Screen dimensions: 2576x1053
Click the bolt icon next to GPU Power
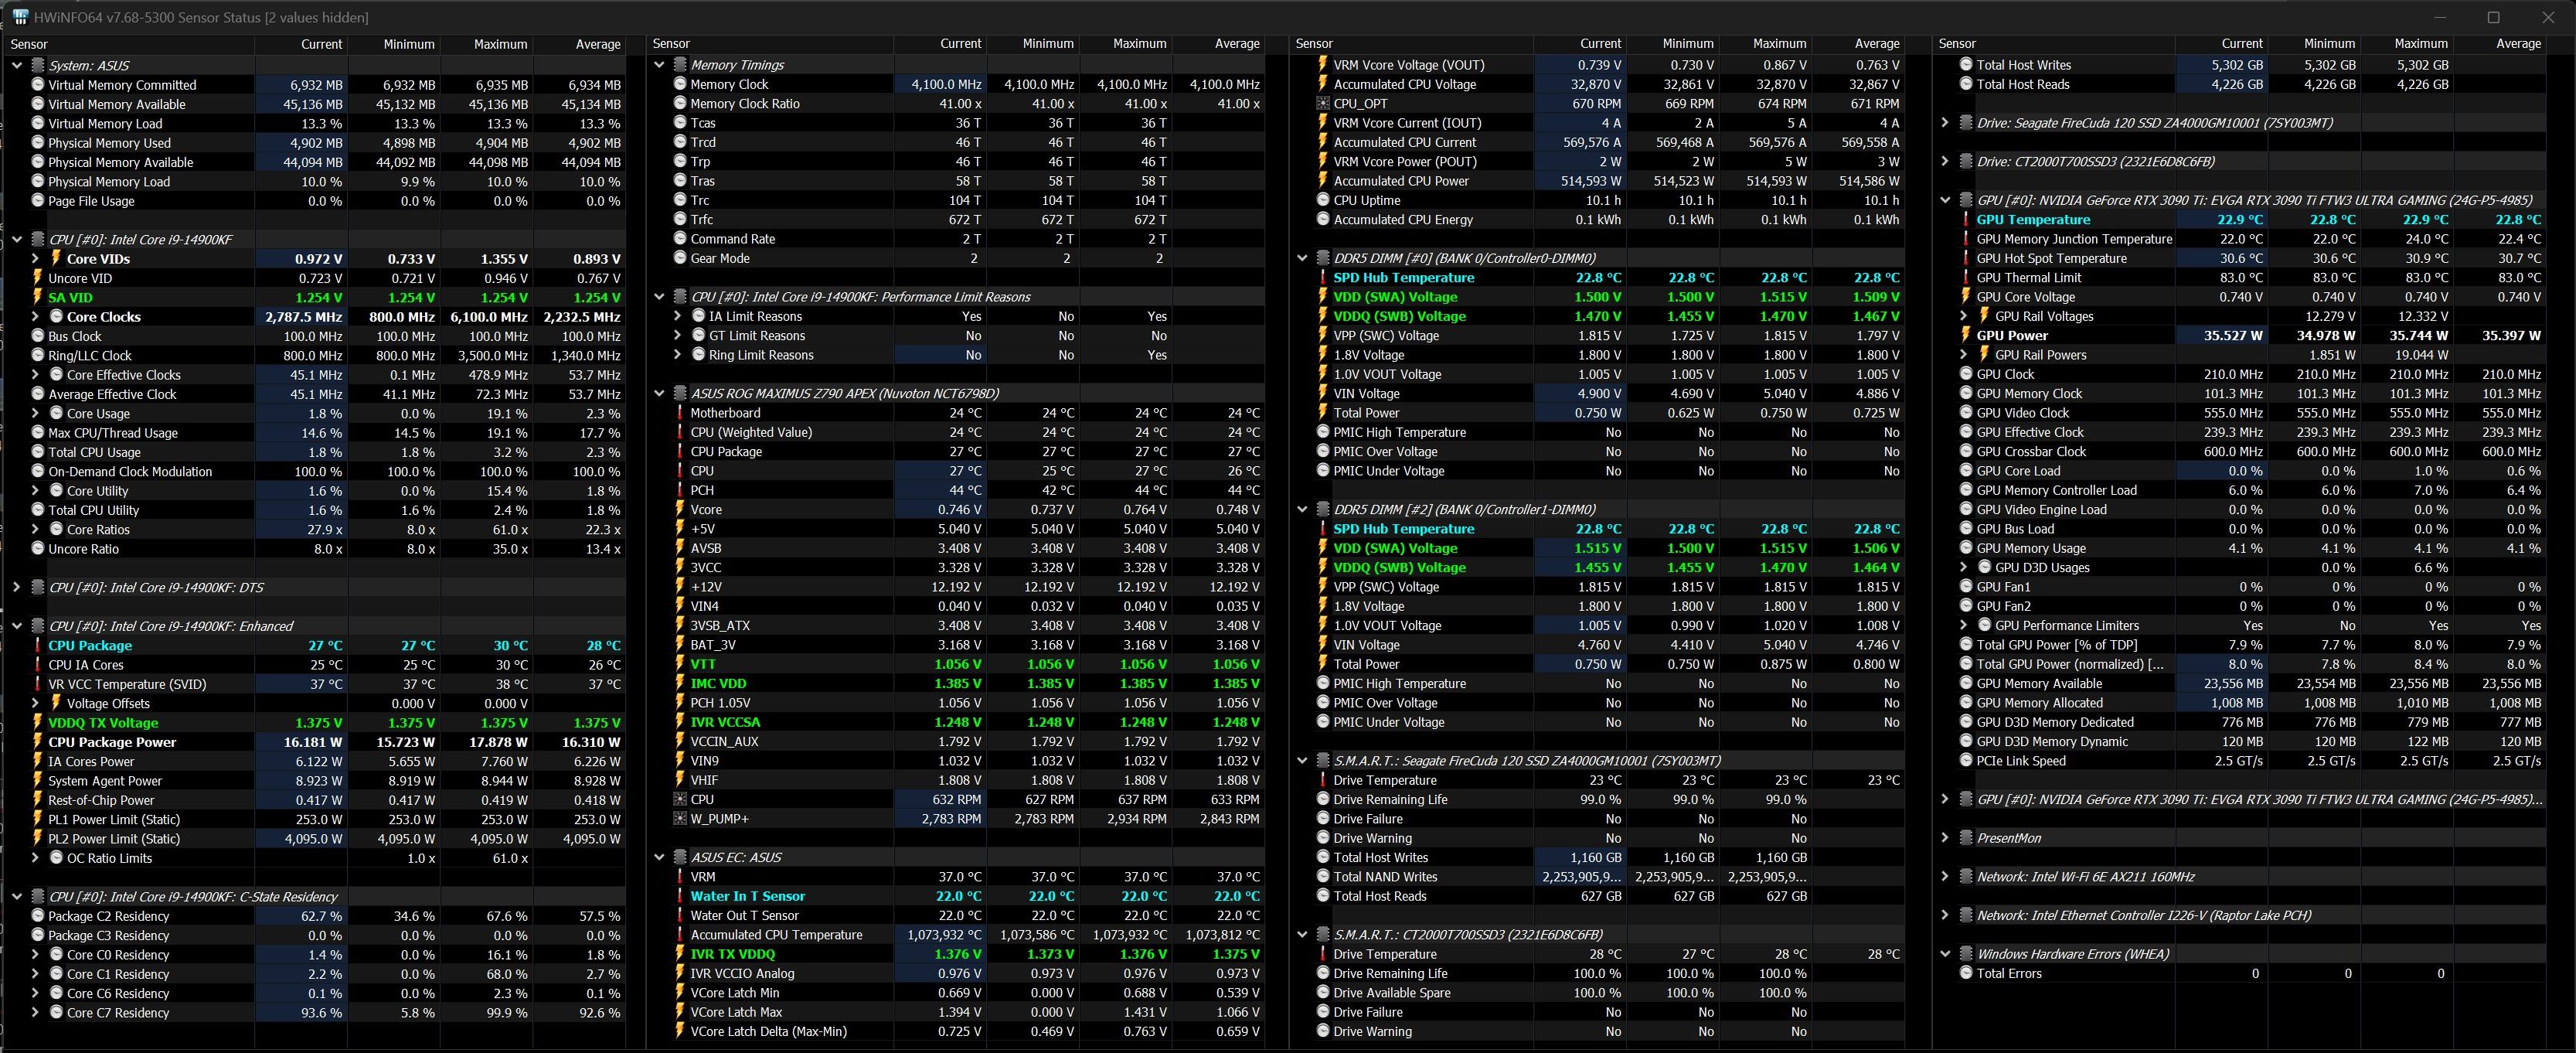(x=1966, y=336)
